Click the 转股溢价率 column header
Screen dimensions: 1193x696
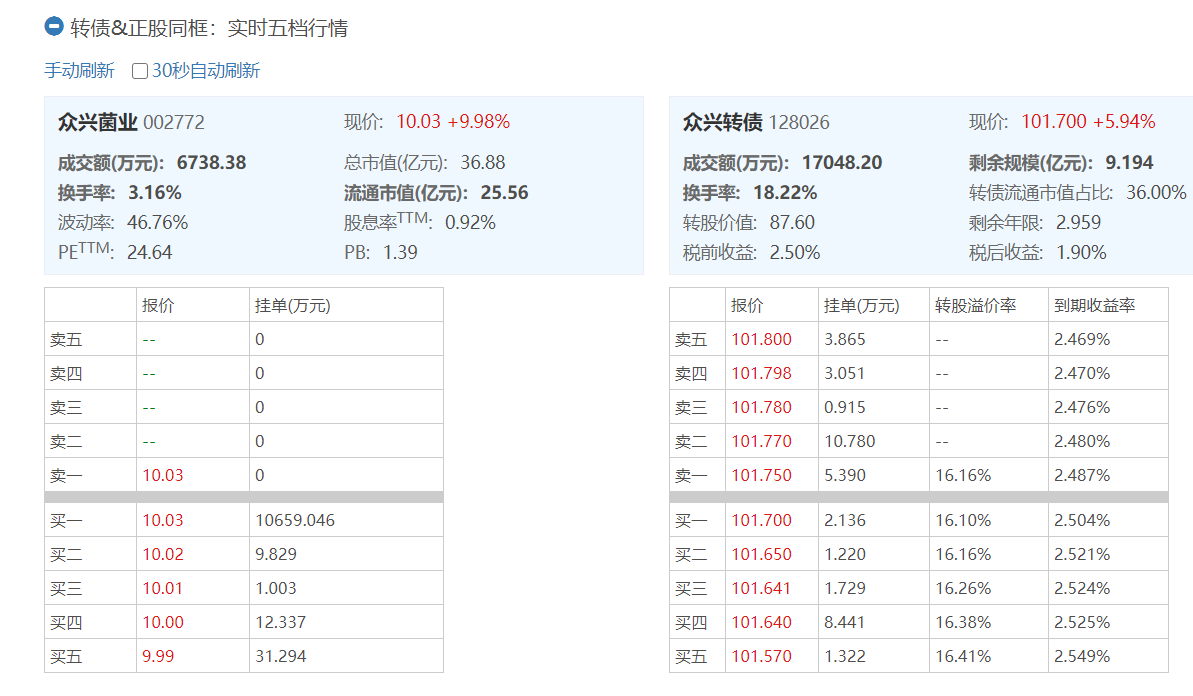click(975, 305)
